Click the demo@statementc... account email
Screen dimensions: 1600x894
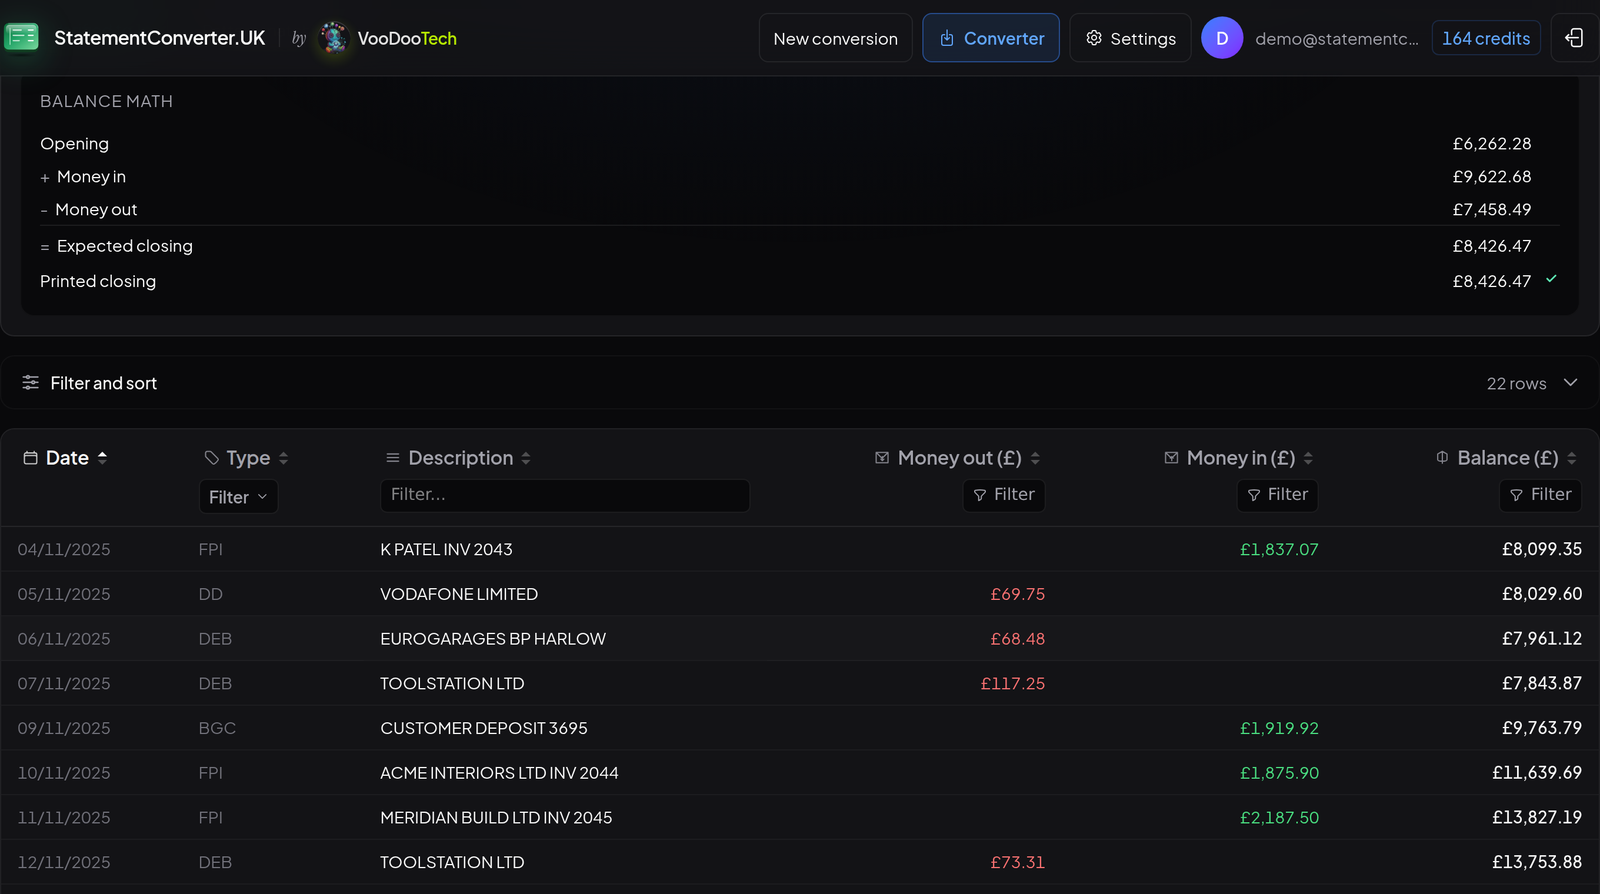pyautogui.click(x=1337, y=39)
